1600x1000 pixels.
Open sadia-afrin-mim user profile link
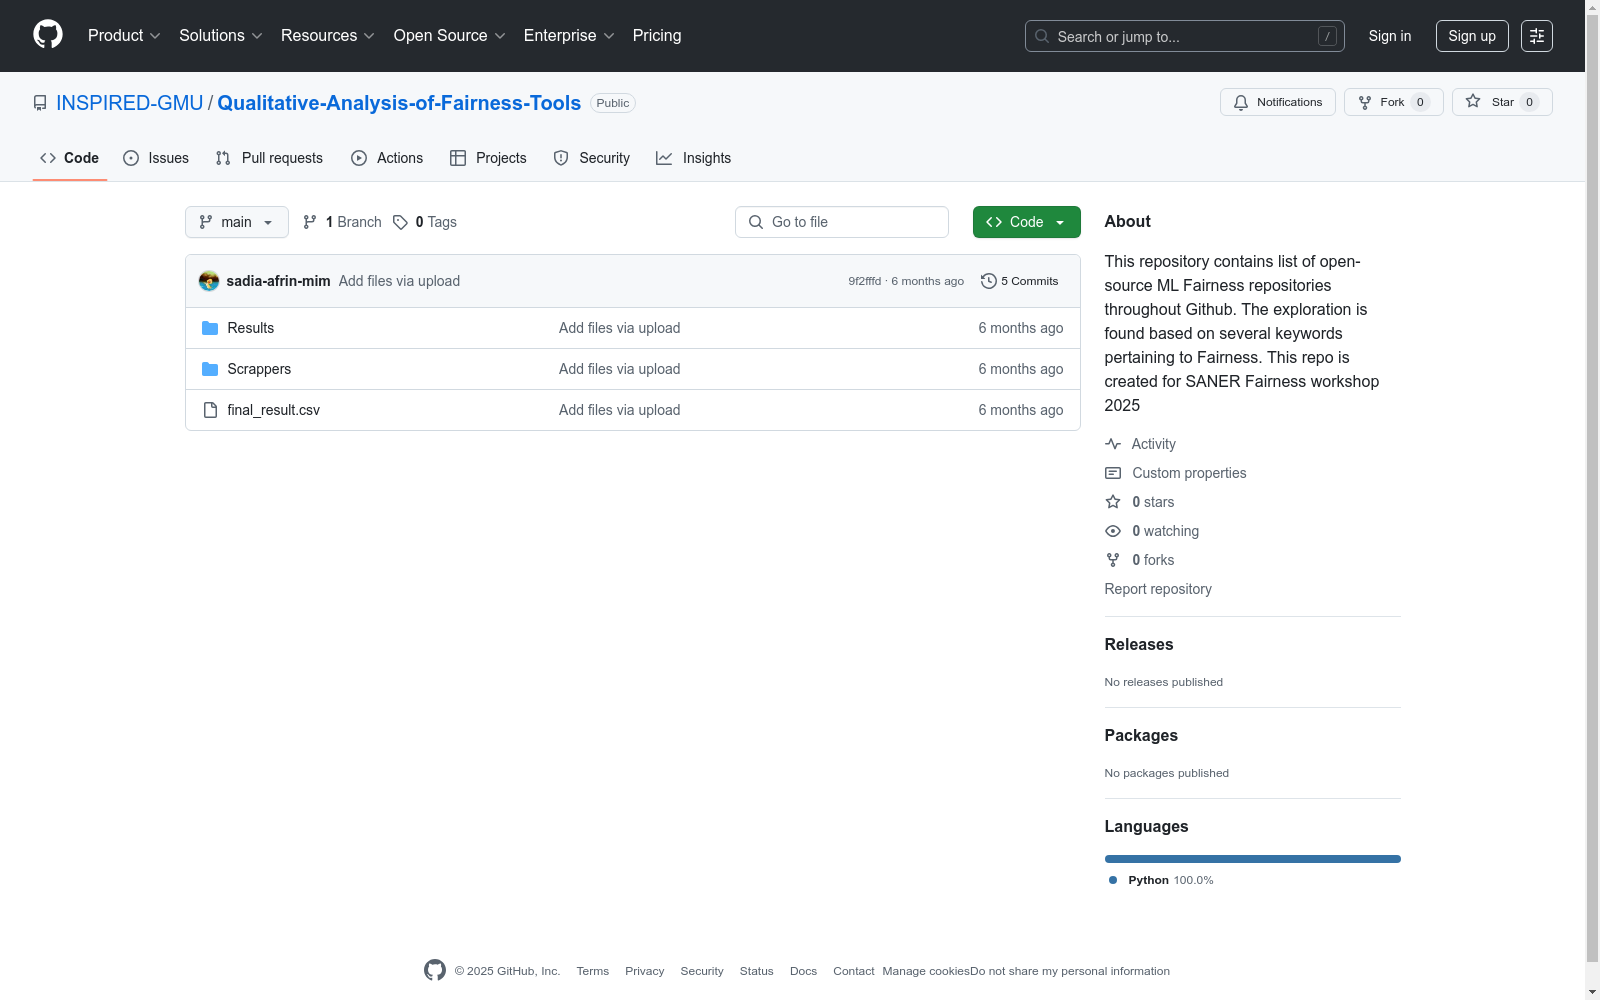click(278, 281)
